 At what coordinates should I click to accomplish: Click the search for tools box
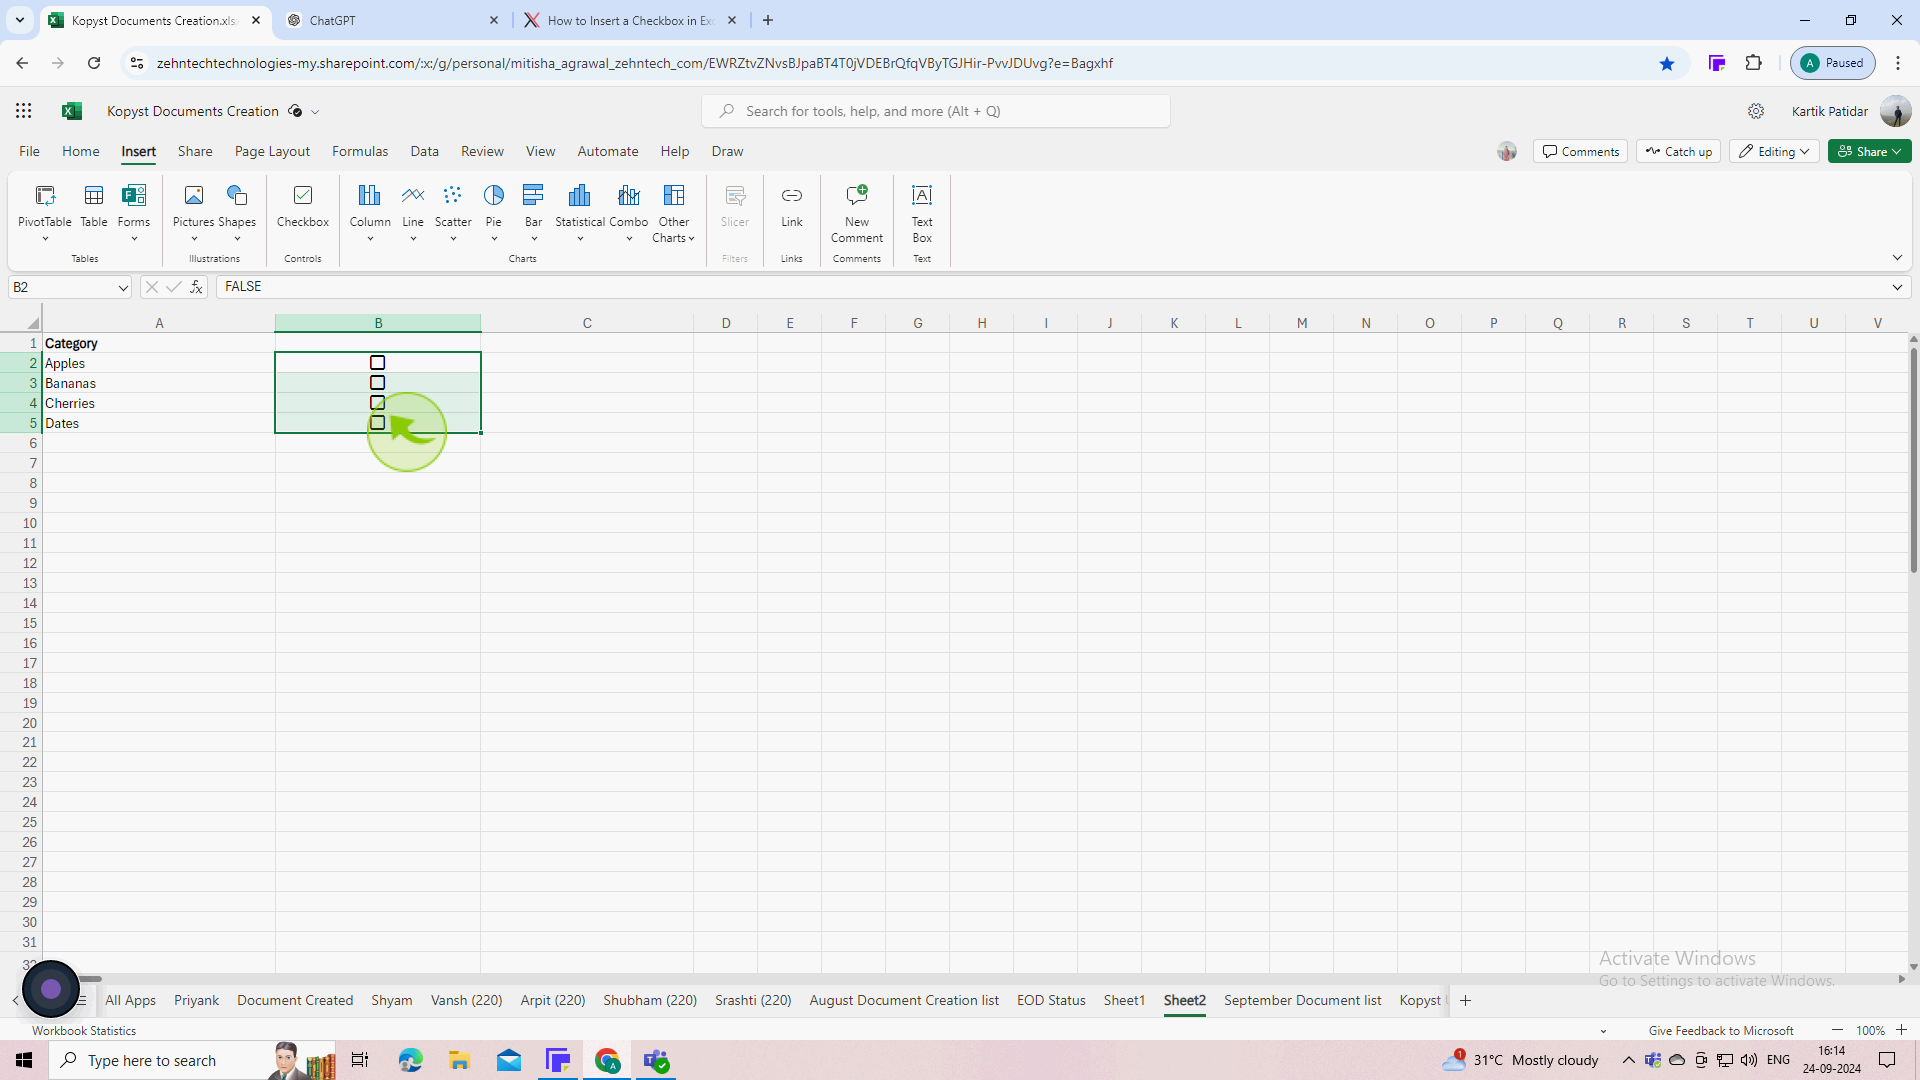[x=936, y=111]
